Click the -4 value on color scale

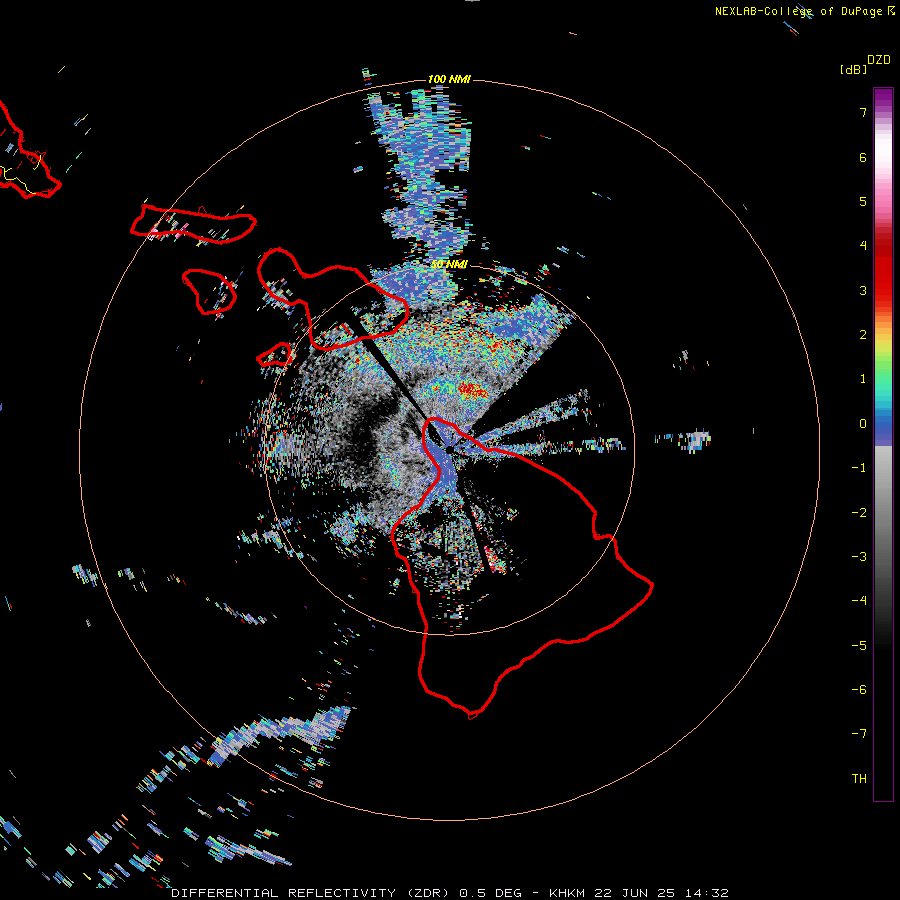(859, 601)
